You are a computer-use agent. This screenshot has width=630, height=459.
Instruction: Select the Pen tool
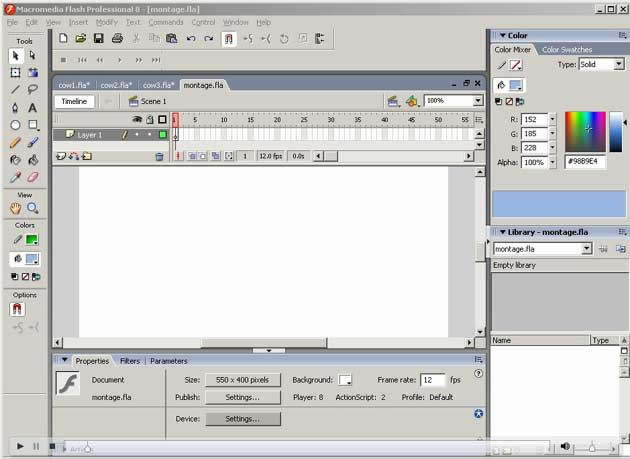[x=16, y=107]
